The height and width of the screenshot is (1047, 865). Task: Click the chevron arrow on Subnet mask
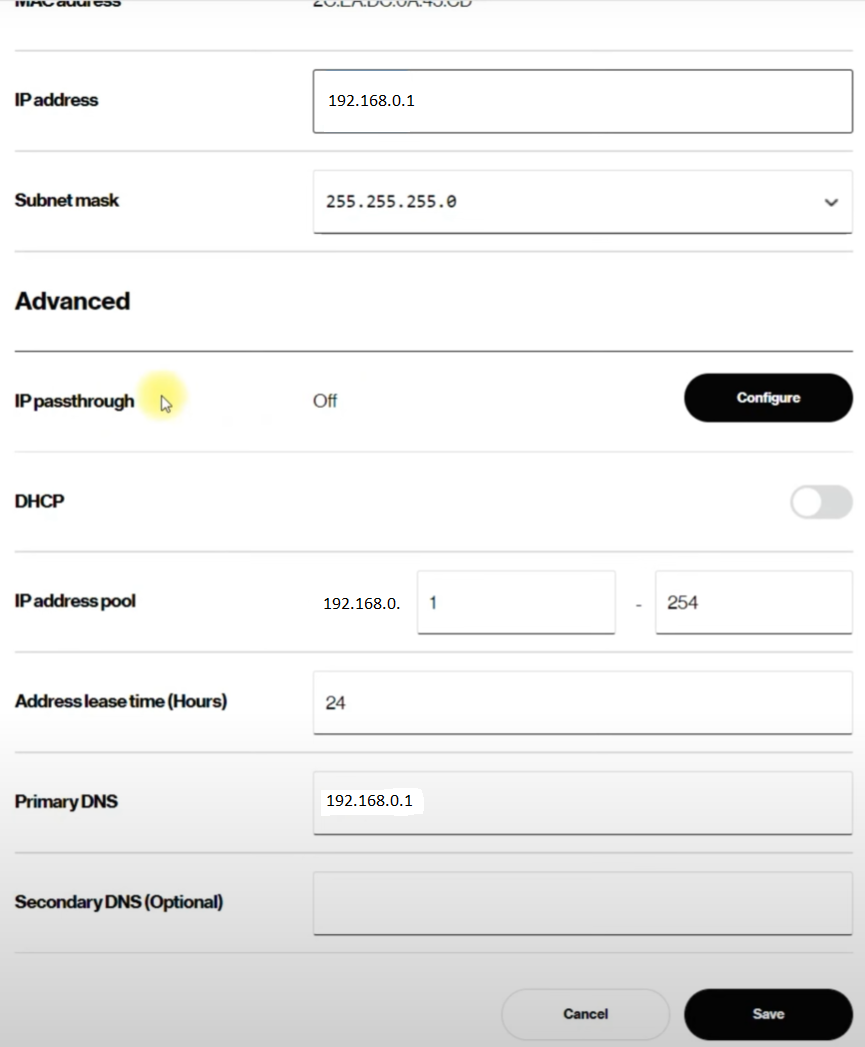831,202
